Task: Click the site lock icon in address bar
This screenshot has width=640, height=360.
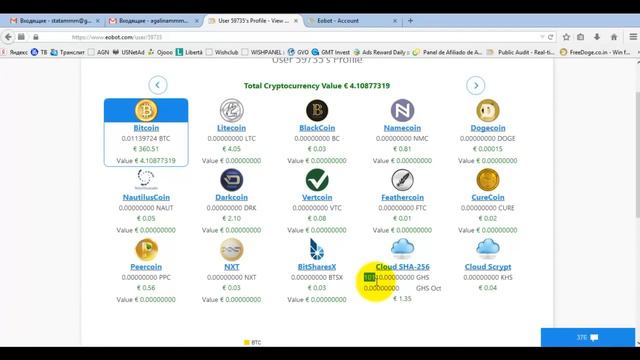Action: pyautogui.click(x=36, y=37)
